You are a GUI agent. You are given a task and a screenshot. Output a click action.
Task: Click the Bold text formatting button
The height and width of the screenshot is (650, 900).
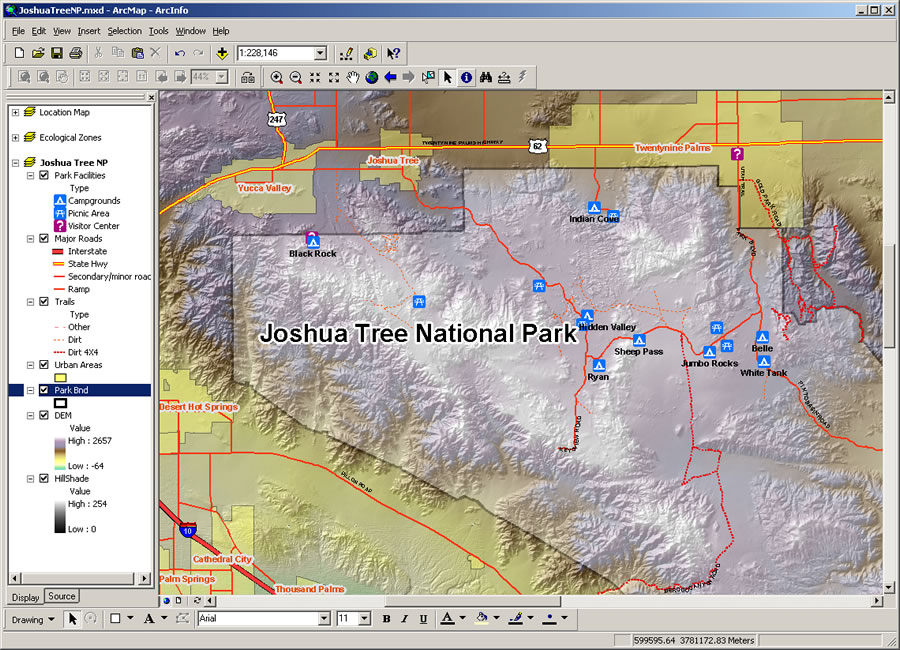pos(385,619)
